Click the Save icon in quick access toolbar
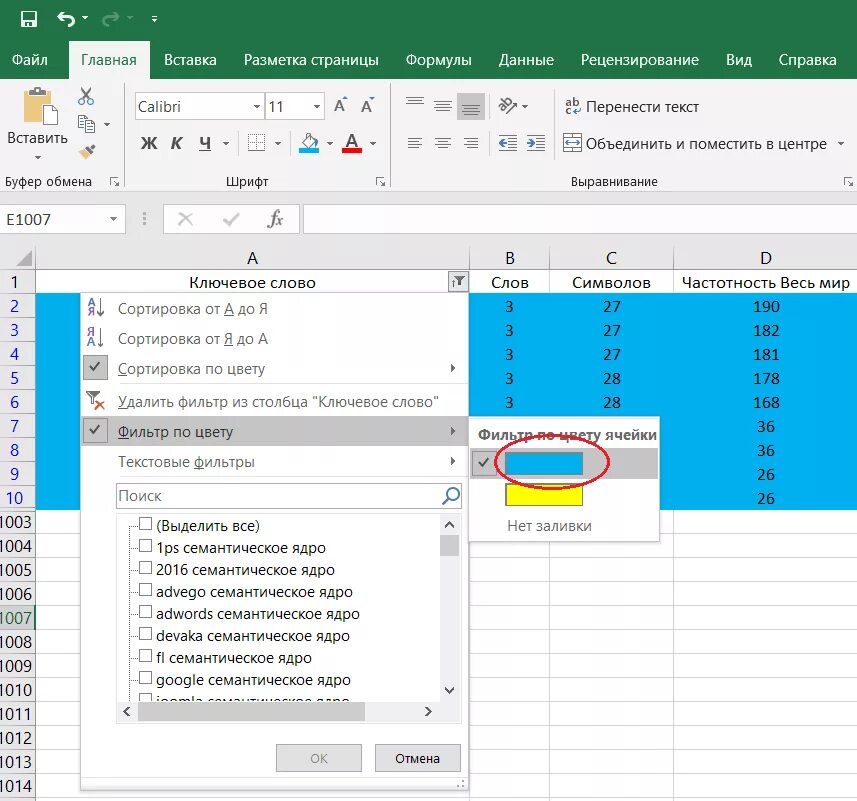 point(28,19)
